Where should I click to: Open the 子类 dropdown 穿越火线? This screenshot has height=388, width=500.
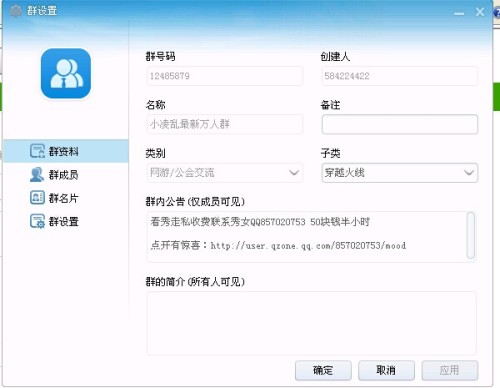[x=400, y=173]
